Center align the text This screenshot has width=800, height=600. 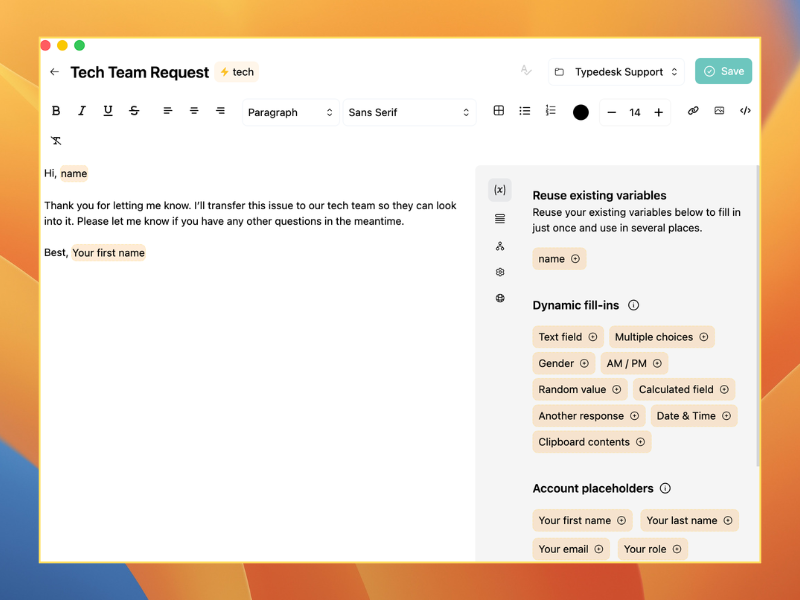click(x=194, y=111)
